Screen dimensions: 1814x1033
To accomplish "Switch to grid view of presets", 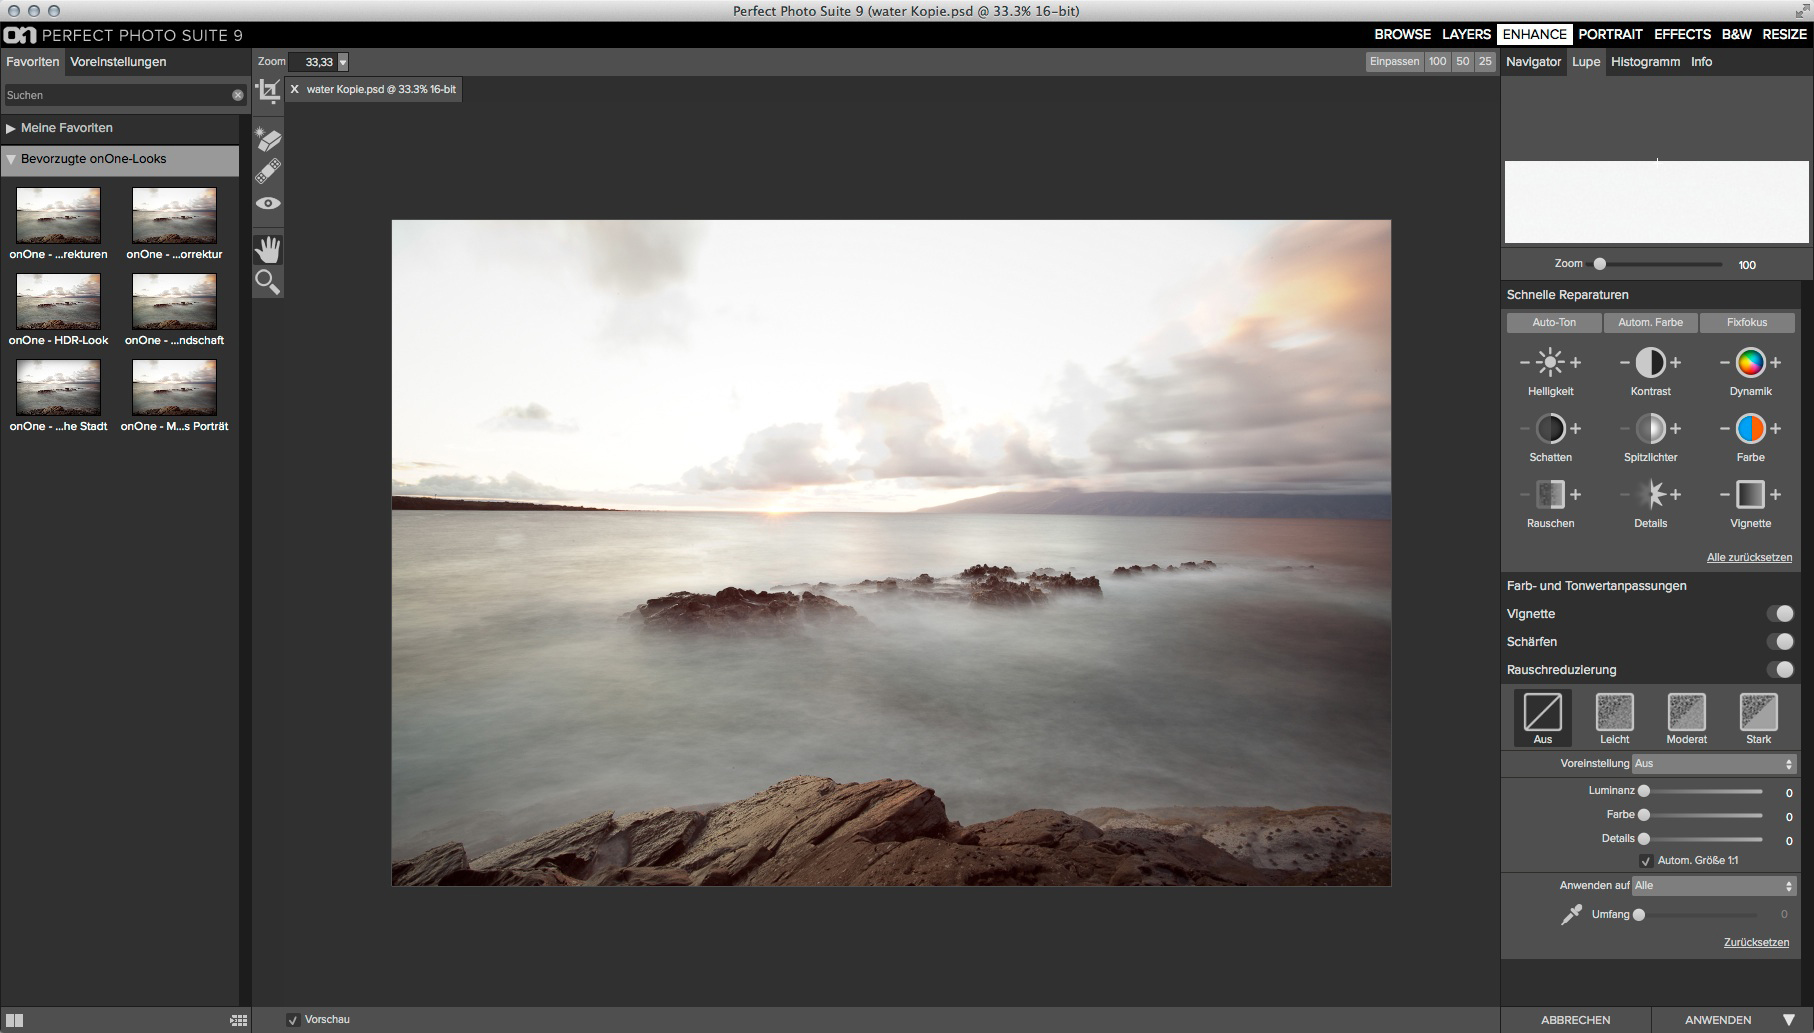I will pos(238,1020).
